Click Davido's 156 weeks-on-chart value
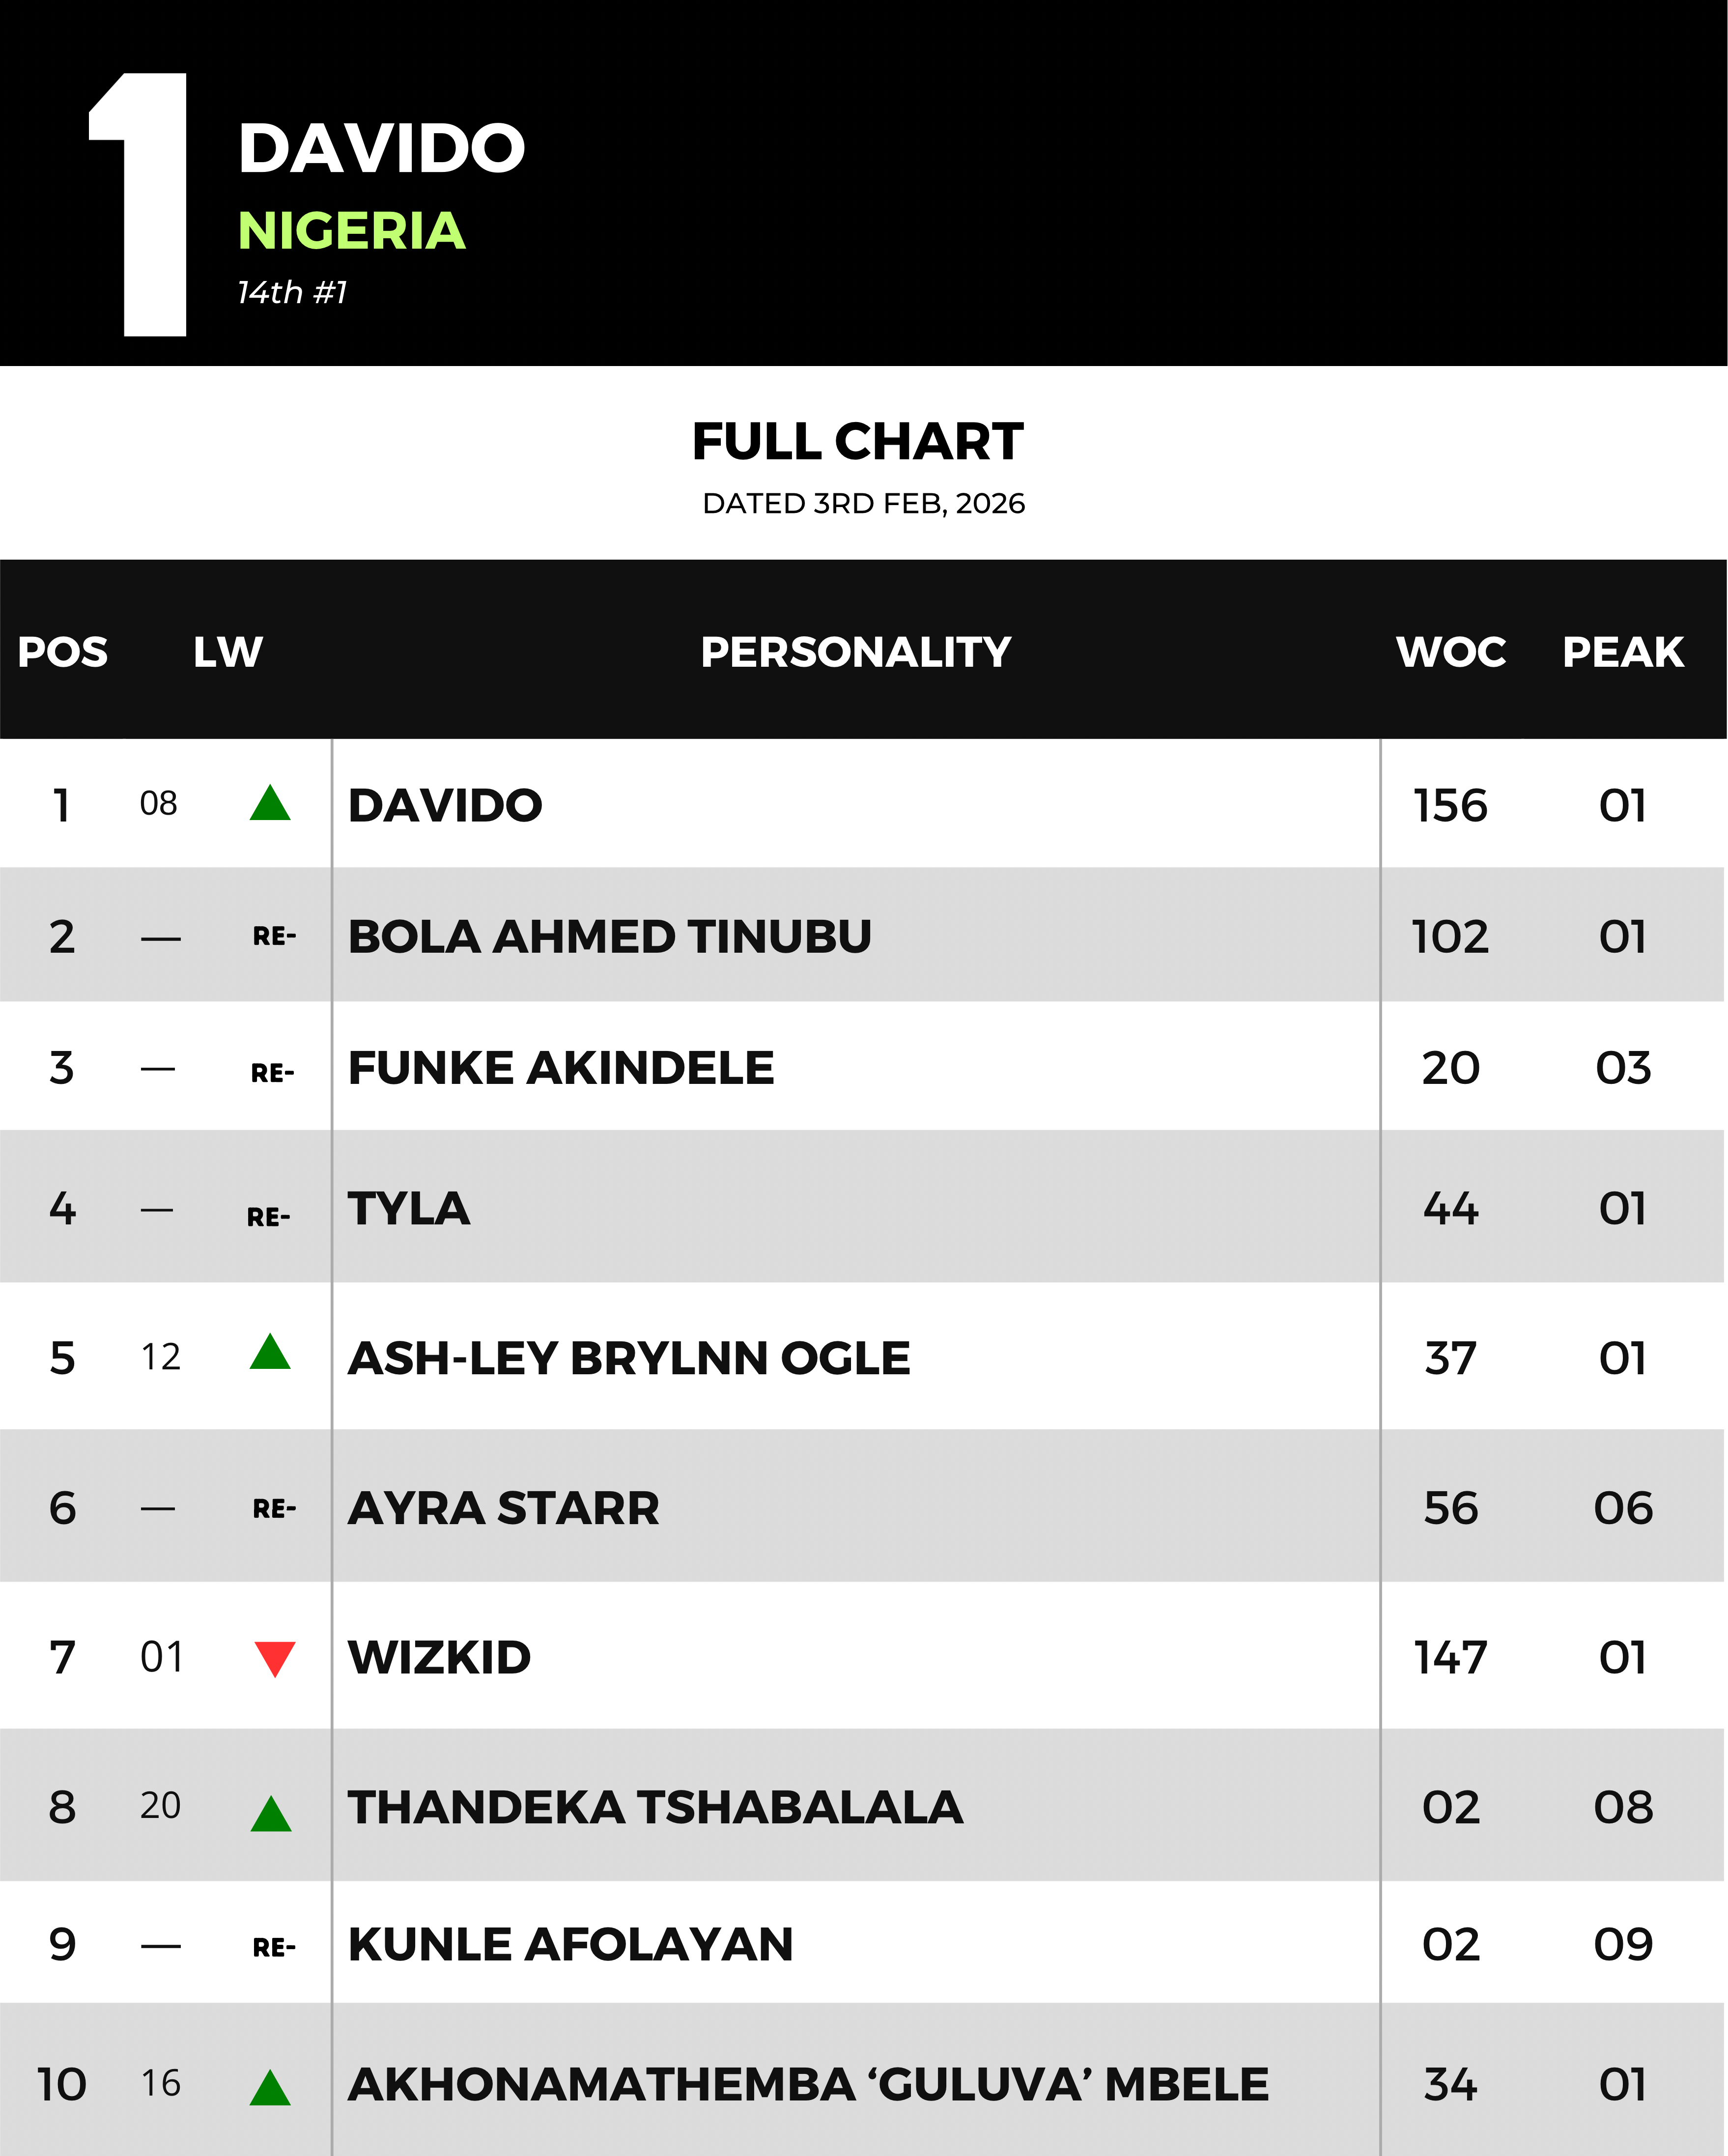The height and width of the screenshot is (2156, 1728). coord(1450,806)
